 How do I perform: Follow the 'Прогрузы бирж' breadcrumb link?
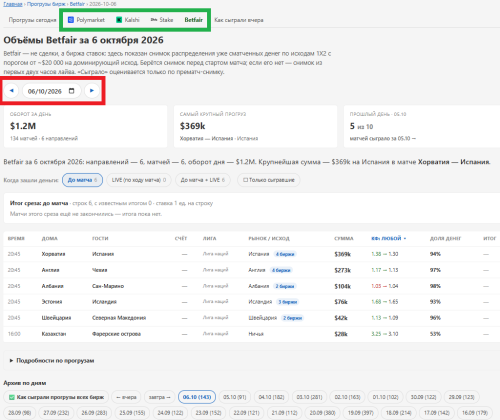47,4
